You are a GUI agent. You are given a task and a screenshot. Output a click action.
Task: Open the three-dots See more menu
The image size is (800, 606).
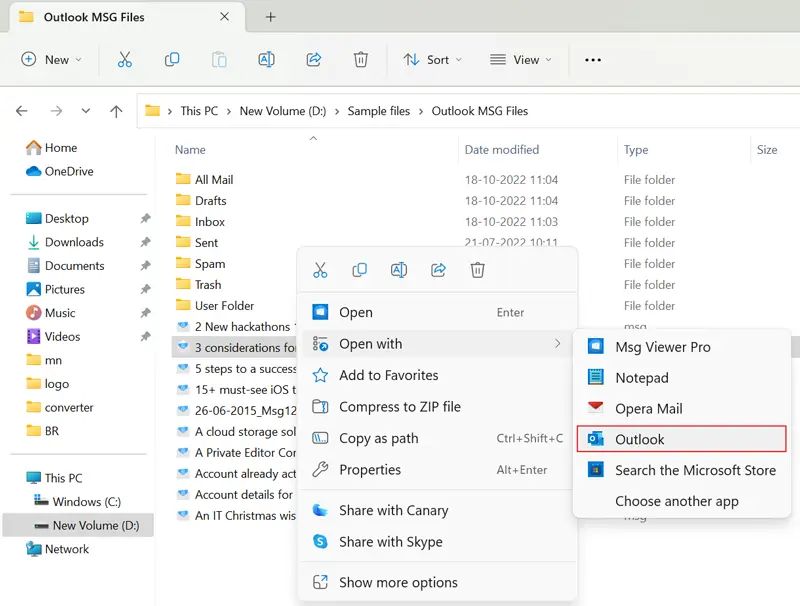tap(593, 60)
